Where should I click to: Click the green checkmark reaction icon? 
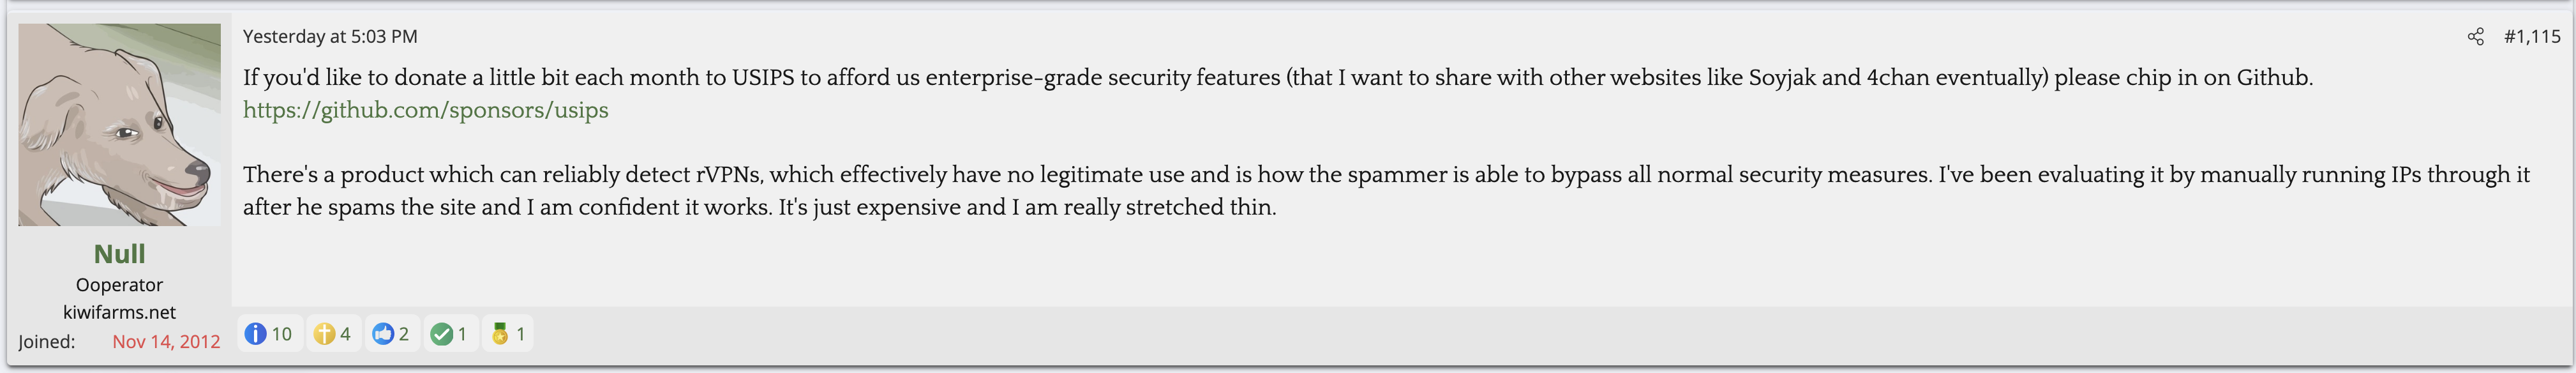[x=441, y=334]
